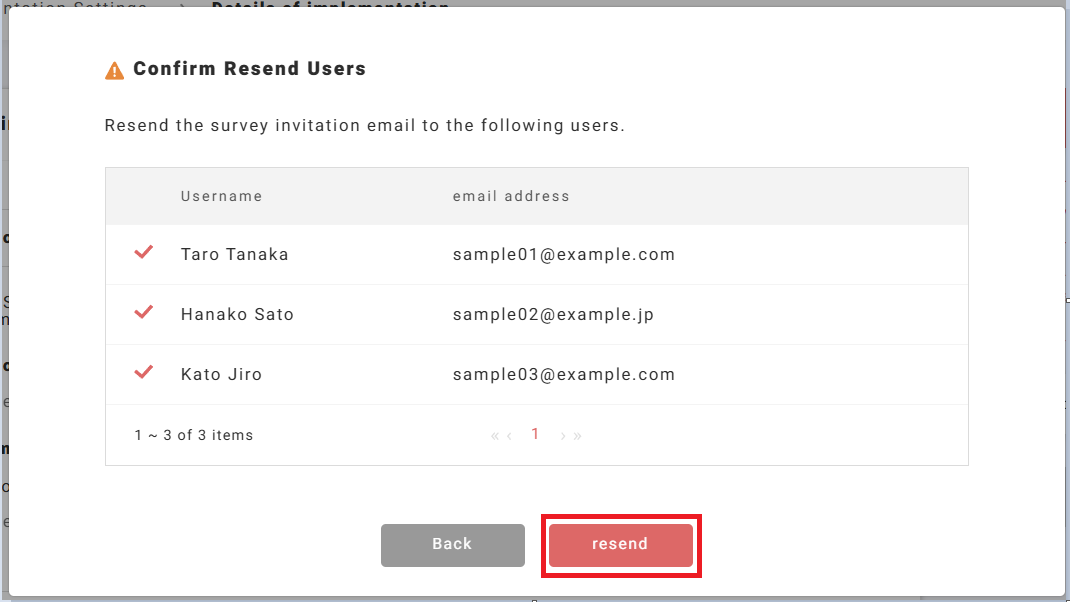Go to the previous page arrow
This screenshot has height=602, width=1070.
pyautogui.click(x=510, y=436)
